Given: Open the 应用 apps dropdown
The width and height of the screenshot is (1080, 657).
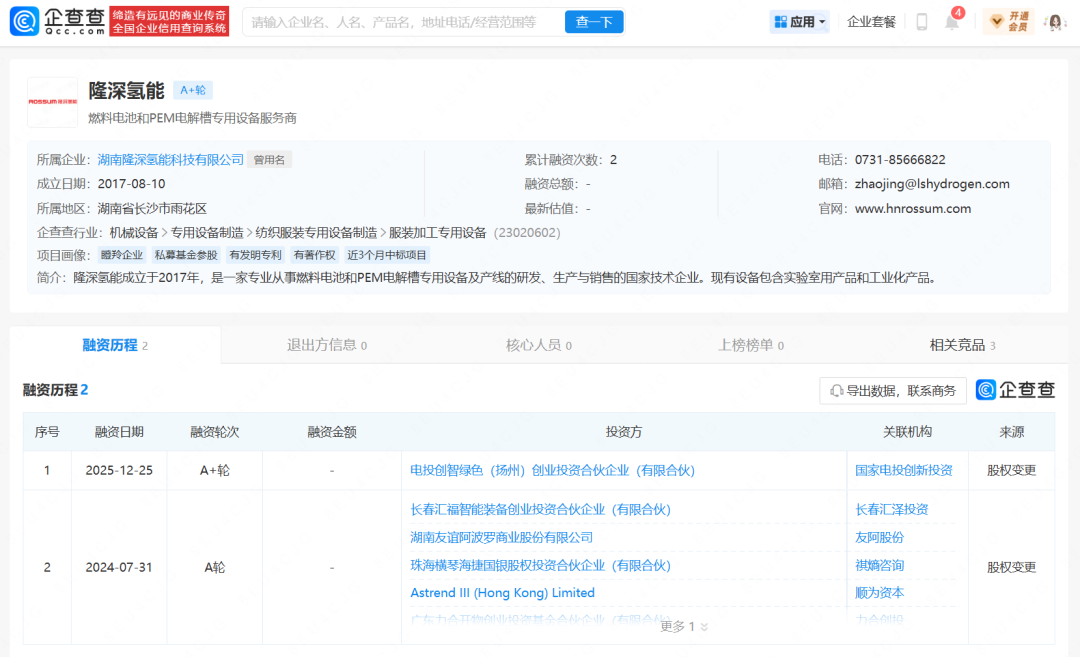Looking at the screenshot, I should 799,21.
